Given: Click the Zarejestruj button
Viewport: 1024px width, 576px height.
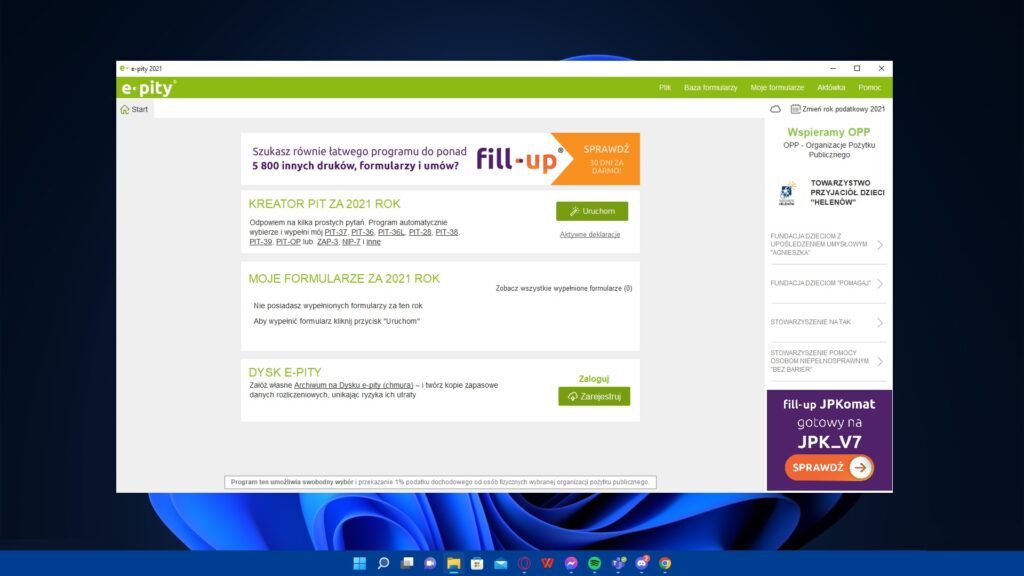Looking at the screenshot, I should [x=594, y=396].
